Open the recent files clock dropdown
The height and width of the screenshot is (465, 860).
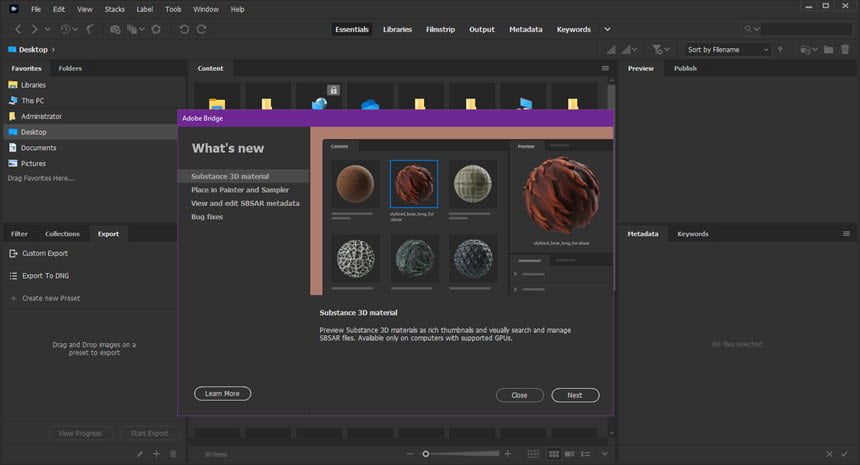[x=69, y=29]
